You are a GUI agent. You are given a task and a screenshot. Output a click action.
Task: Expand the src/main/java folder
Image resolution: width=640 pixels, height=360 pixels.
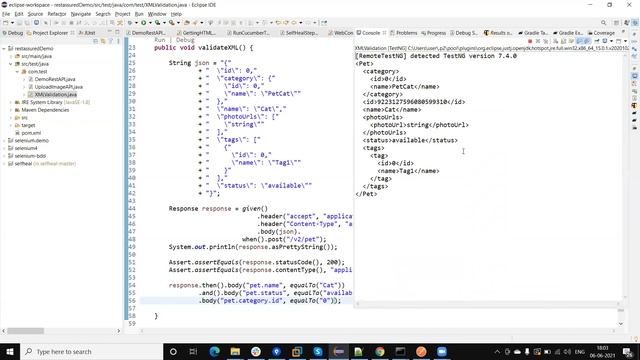pyautogui.click(x=11, y=56)
